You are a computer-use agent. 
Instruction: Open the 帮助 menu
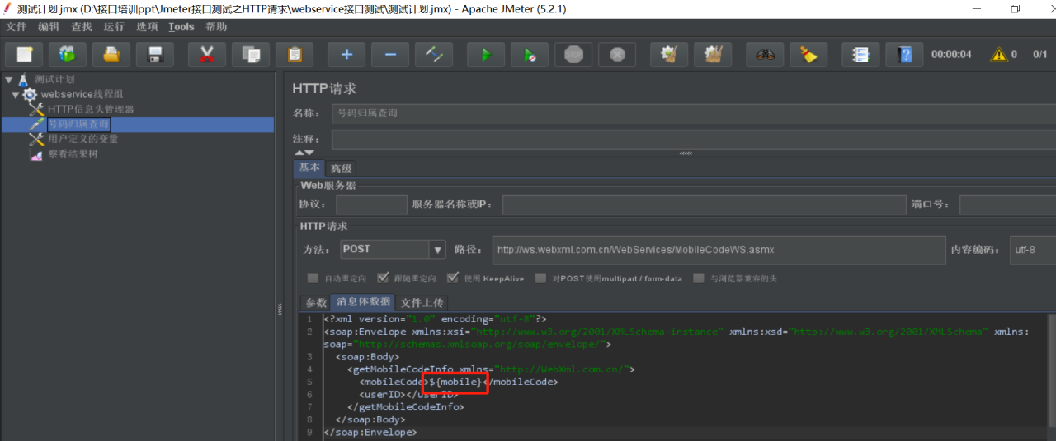click(x=216, y=27)
